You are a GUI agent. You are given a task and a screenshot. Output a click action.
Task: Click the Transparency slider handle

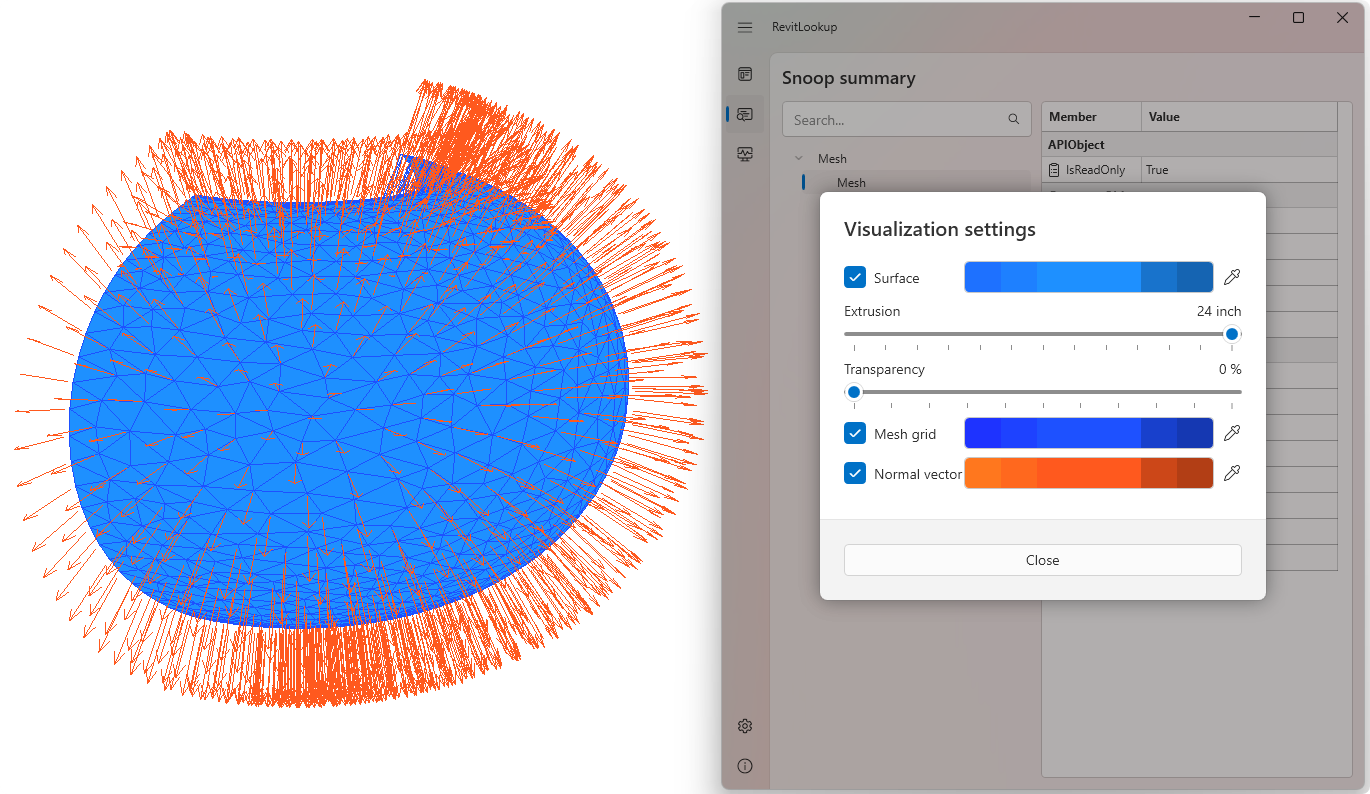tap(854, 391)
